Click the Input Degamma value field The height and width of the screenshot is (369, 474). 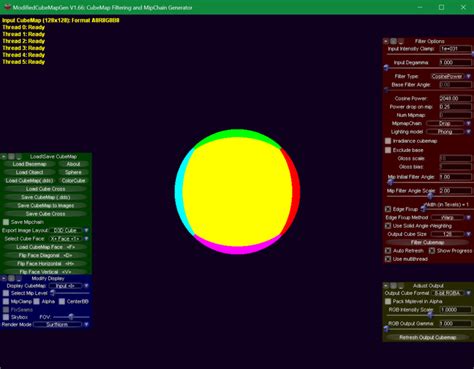[x=455, y=62]
